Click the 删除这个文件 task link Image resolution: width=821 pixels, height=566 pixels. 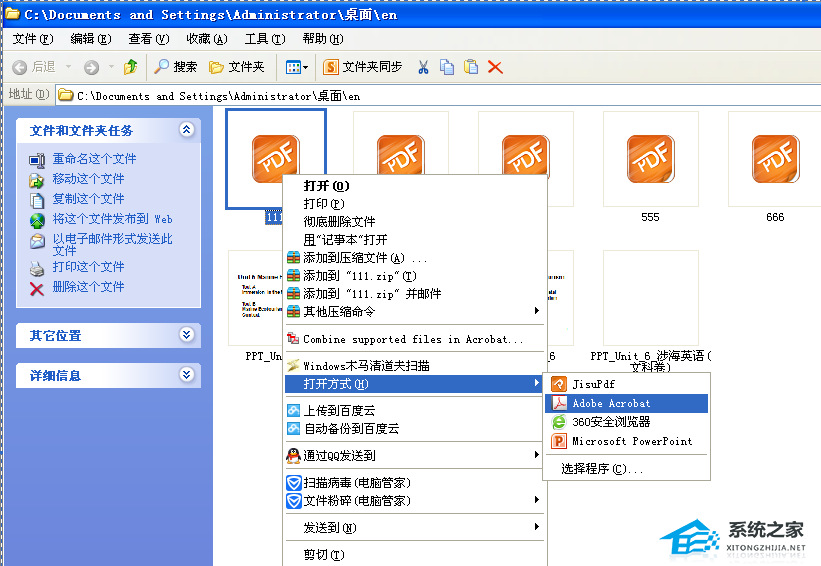(x=88, y=287)
